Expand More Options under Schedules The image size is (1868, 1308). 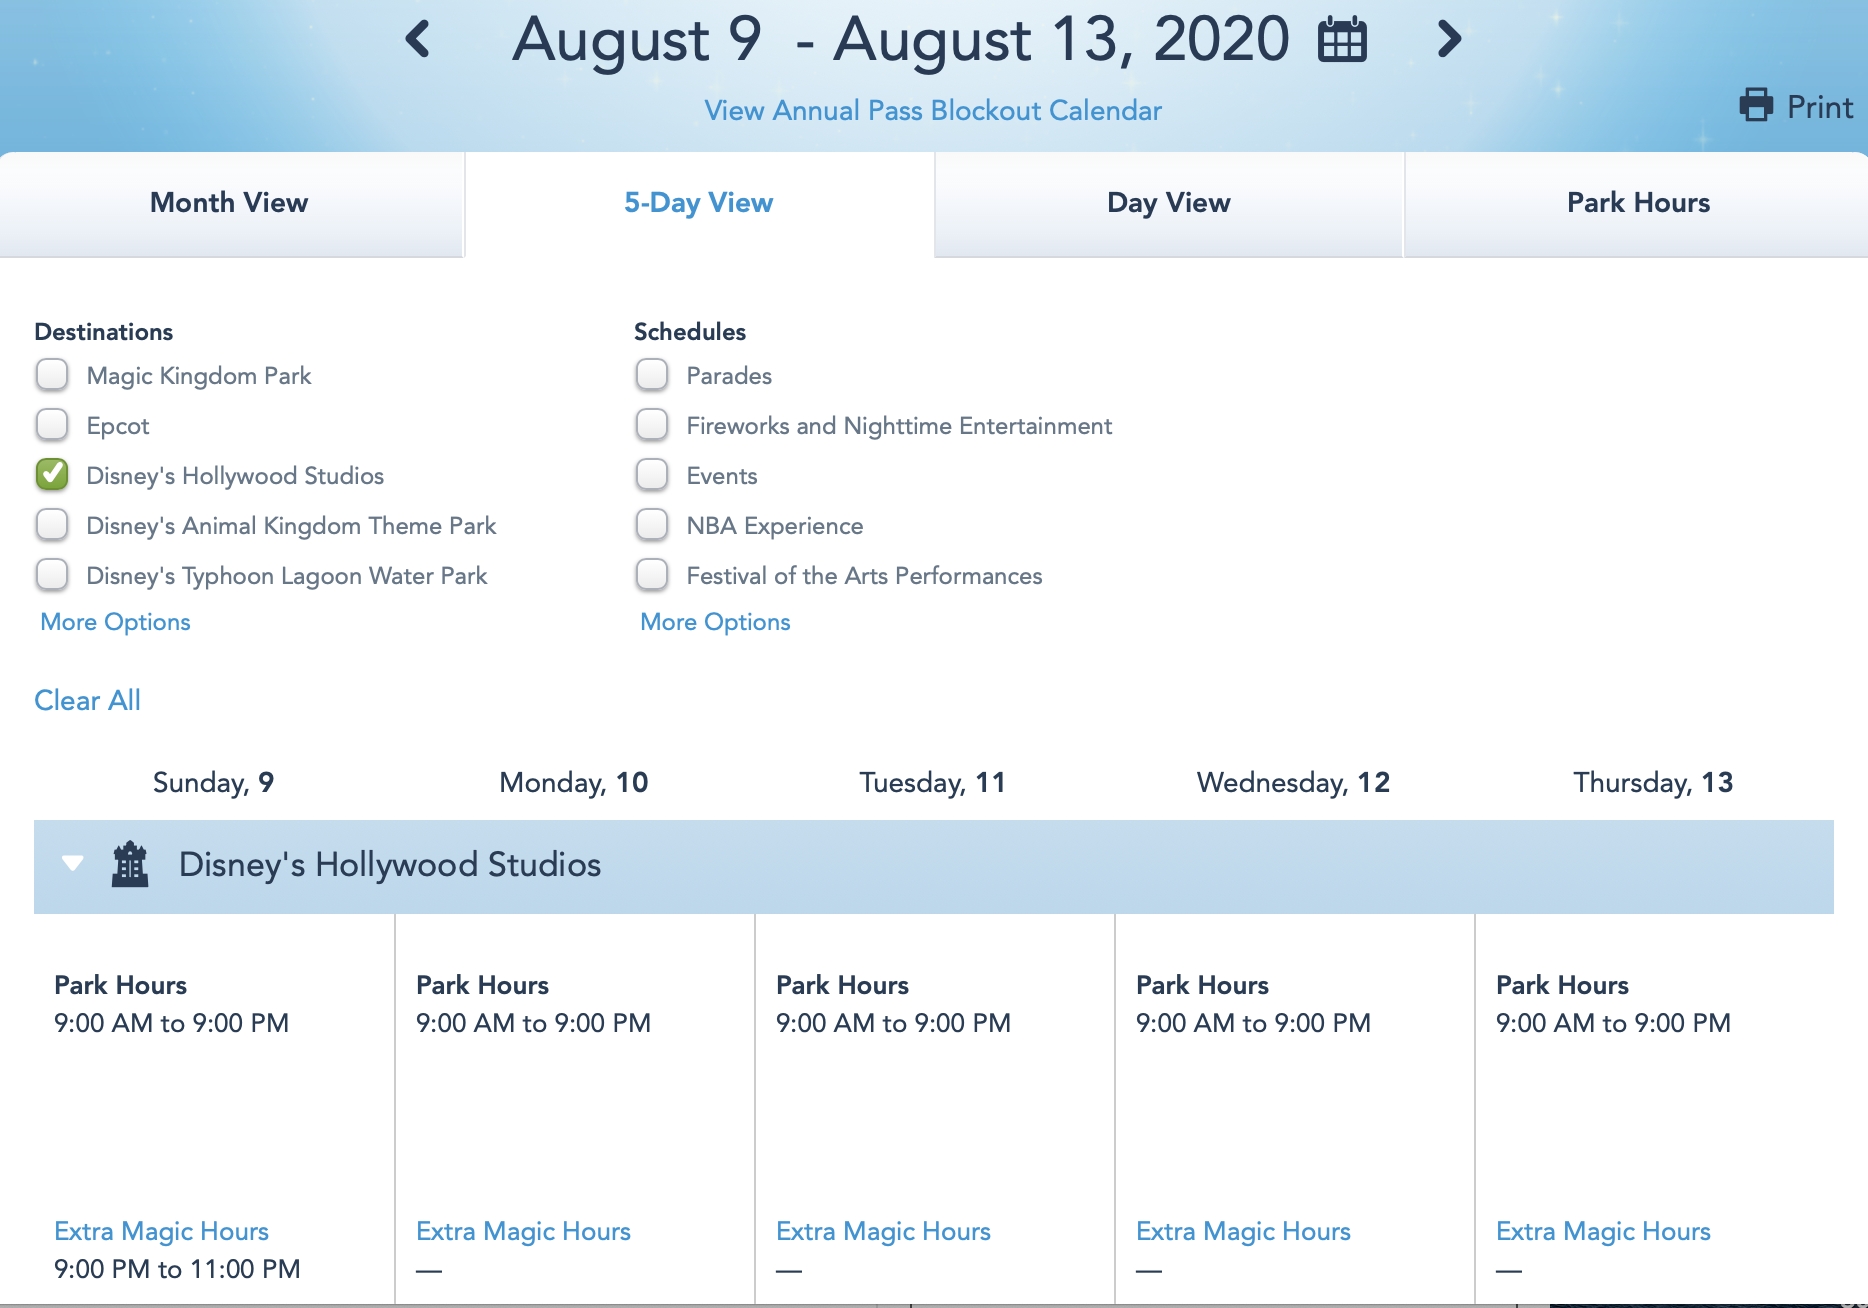pos(715,622)
